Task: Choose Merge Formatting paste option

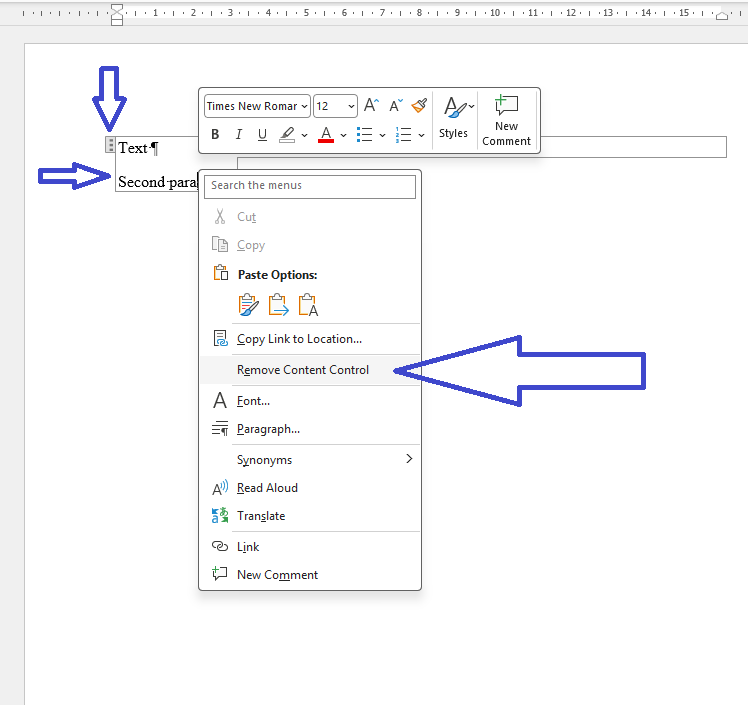Action: (x=279, y=305)
